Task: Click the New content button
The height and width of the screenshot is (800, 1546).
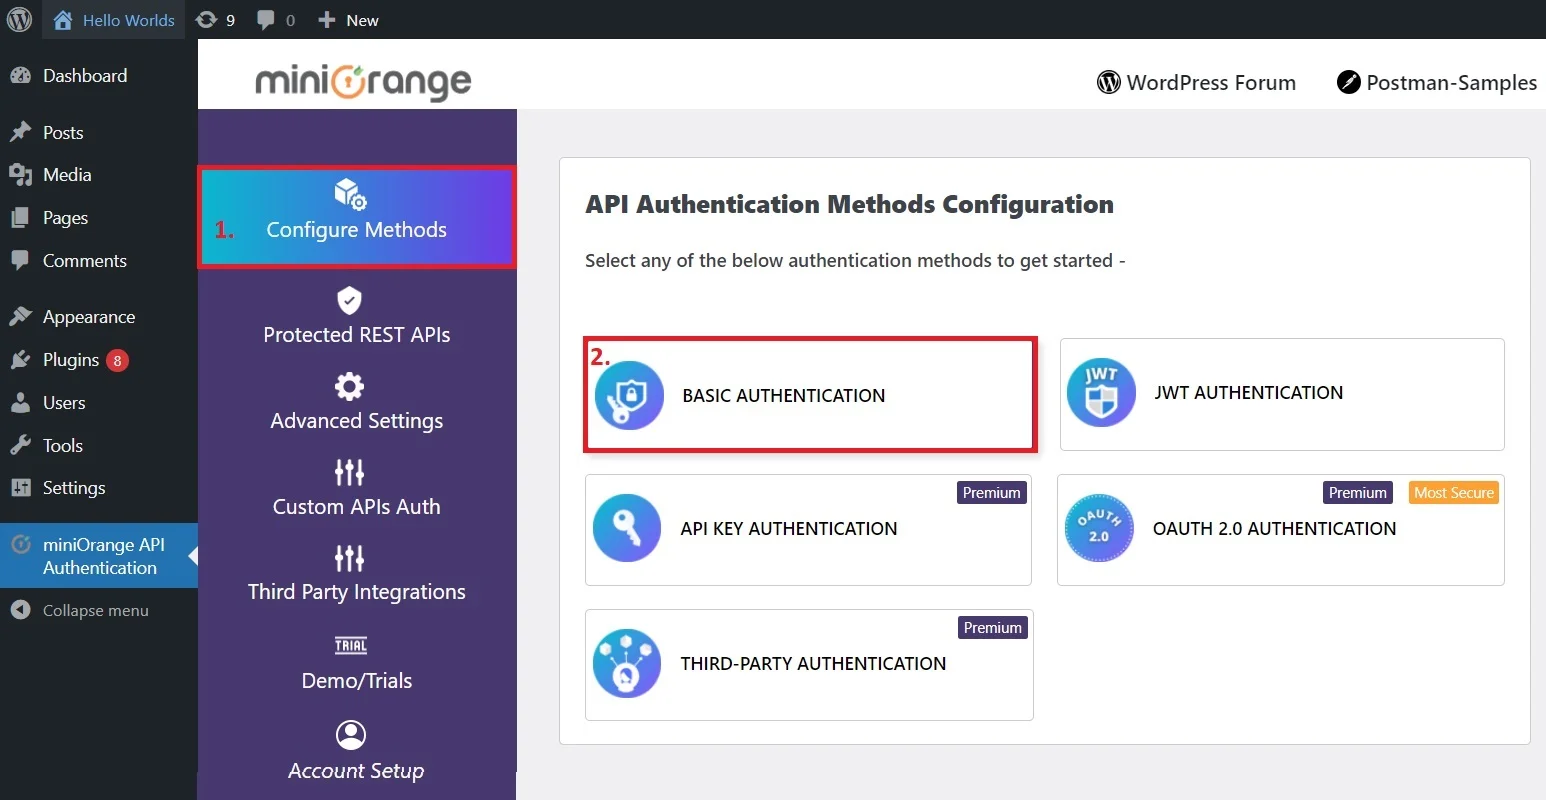Action: (348, 20)
